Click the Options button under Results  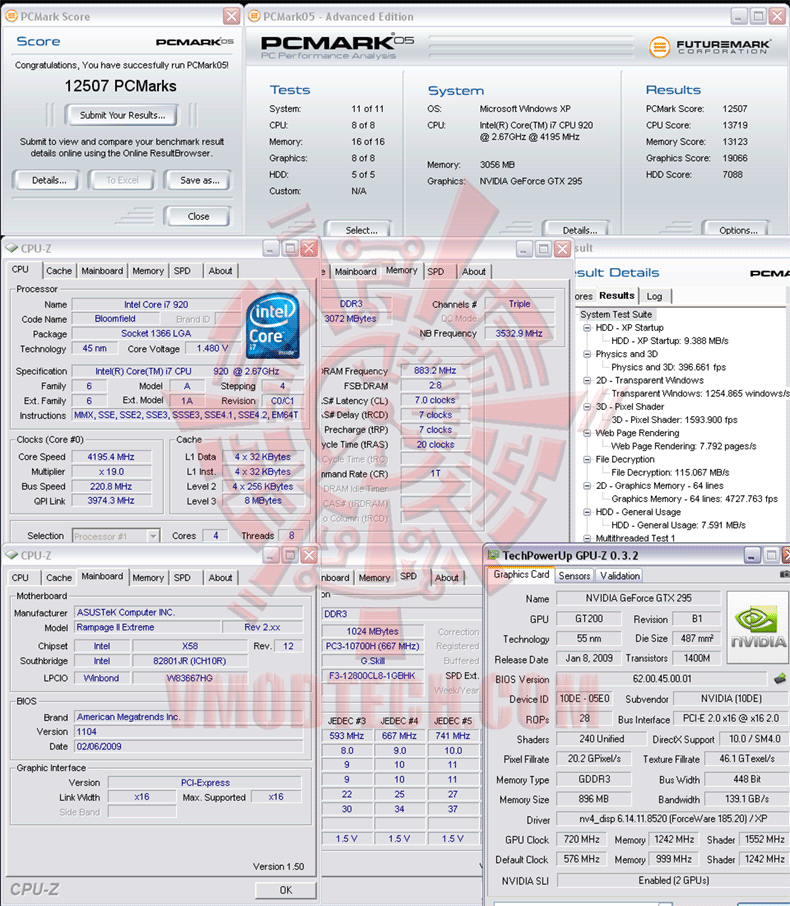(x=738, y=229)
